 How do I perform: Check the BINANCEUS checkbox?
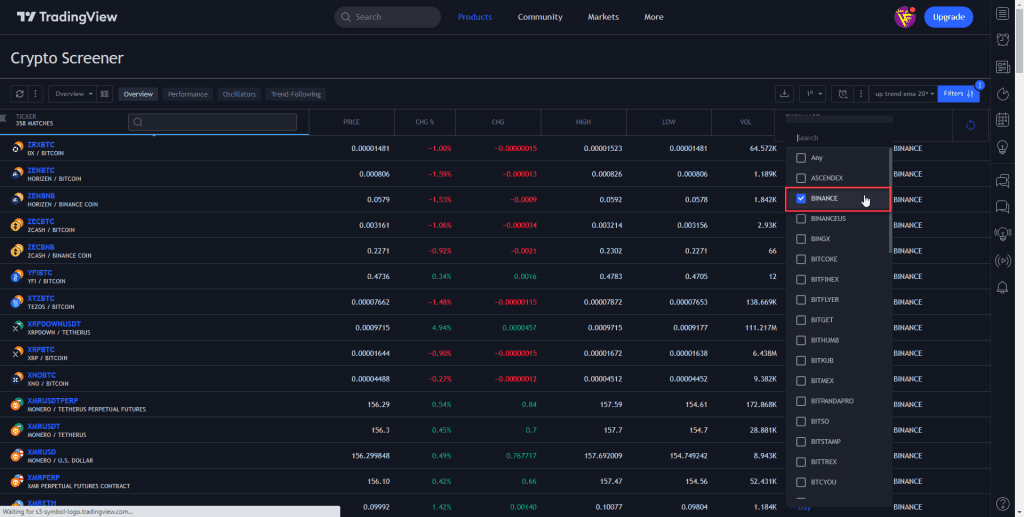click(801, 219)
